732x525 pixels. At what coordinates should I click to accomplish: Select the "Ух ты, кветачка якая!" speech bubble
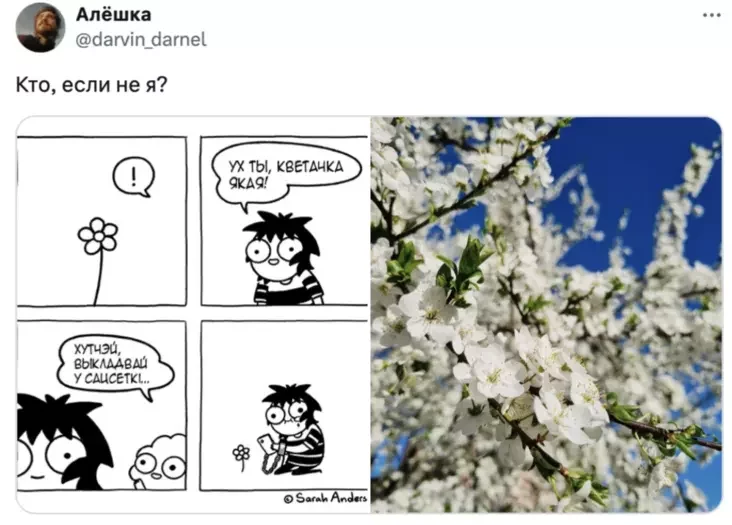click(286, 177)
